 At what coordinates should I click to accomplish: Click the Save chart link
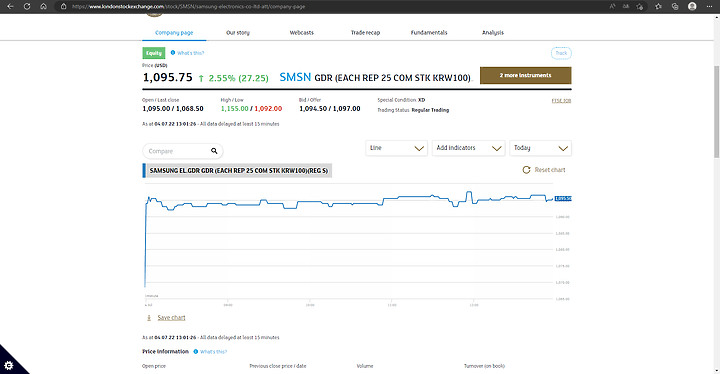171,317
